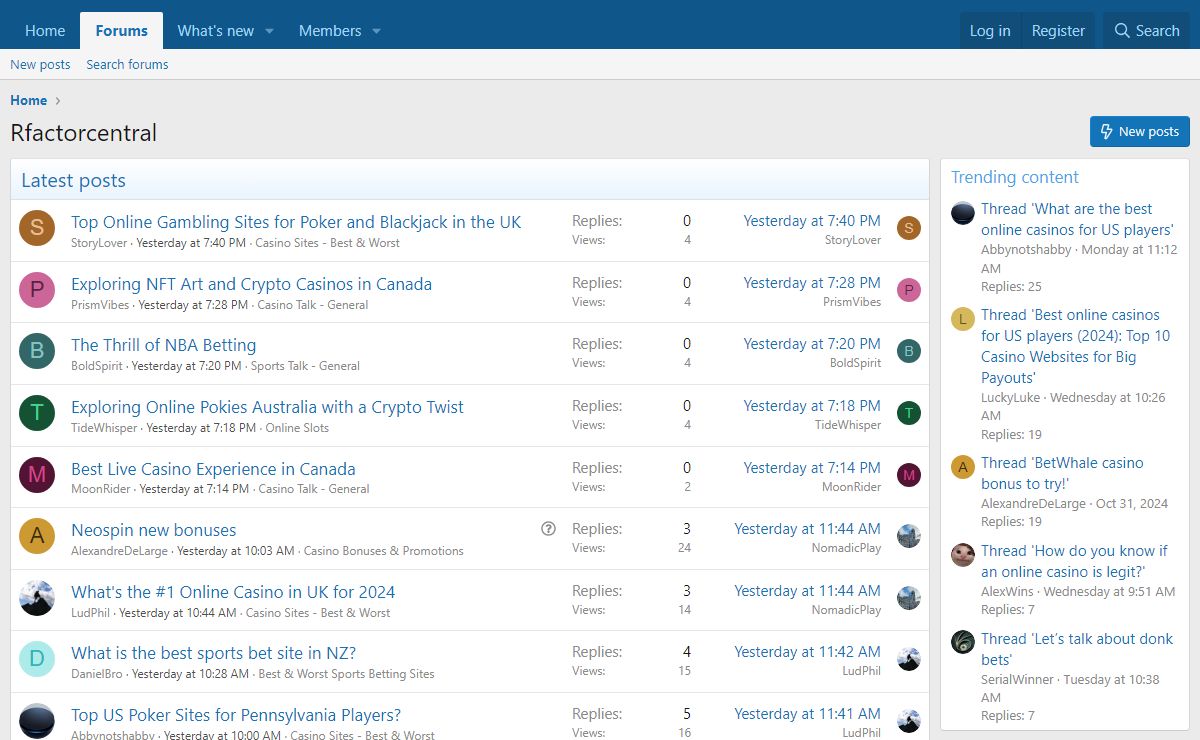1200x740 pixels.
Task: Click small S avatar of last poster StoryLover
Action: pos(909,228)
